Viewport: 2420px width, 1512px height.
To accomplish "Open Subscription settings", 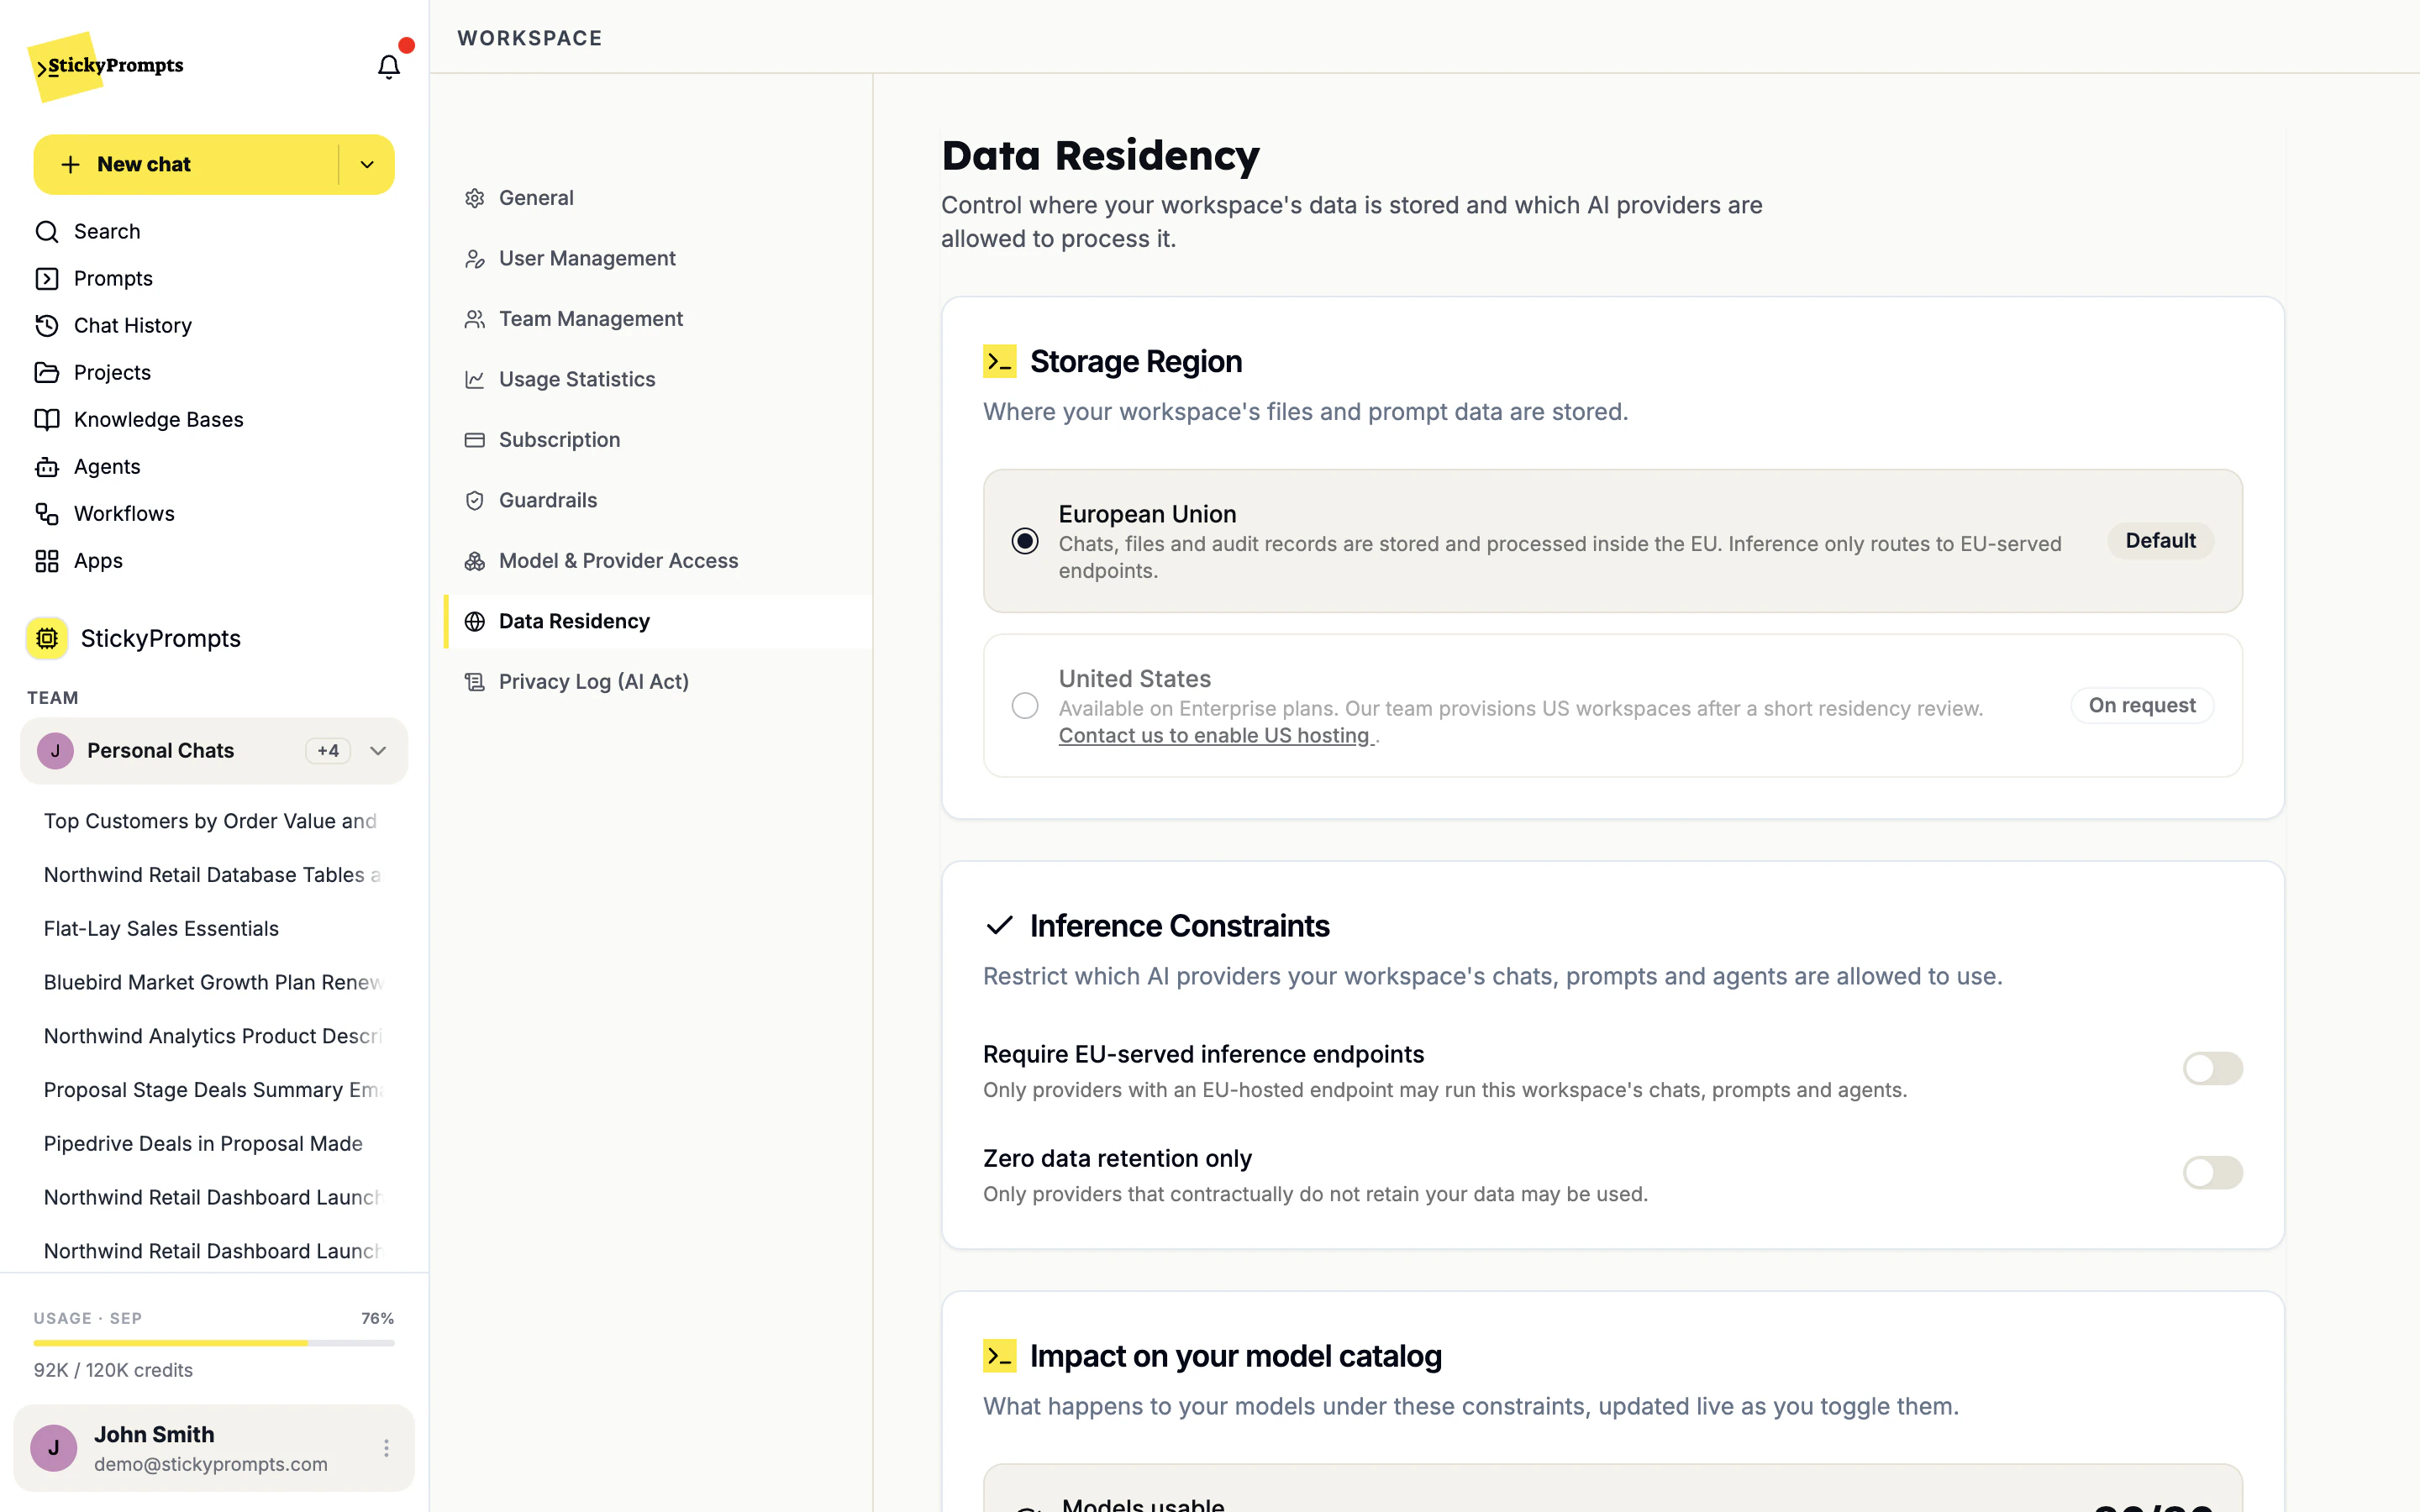I will [658, 440].
